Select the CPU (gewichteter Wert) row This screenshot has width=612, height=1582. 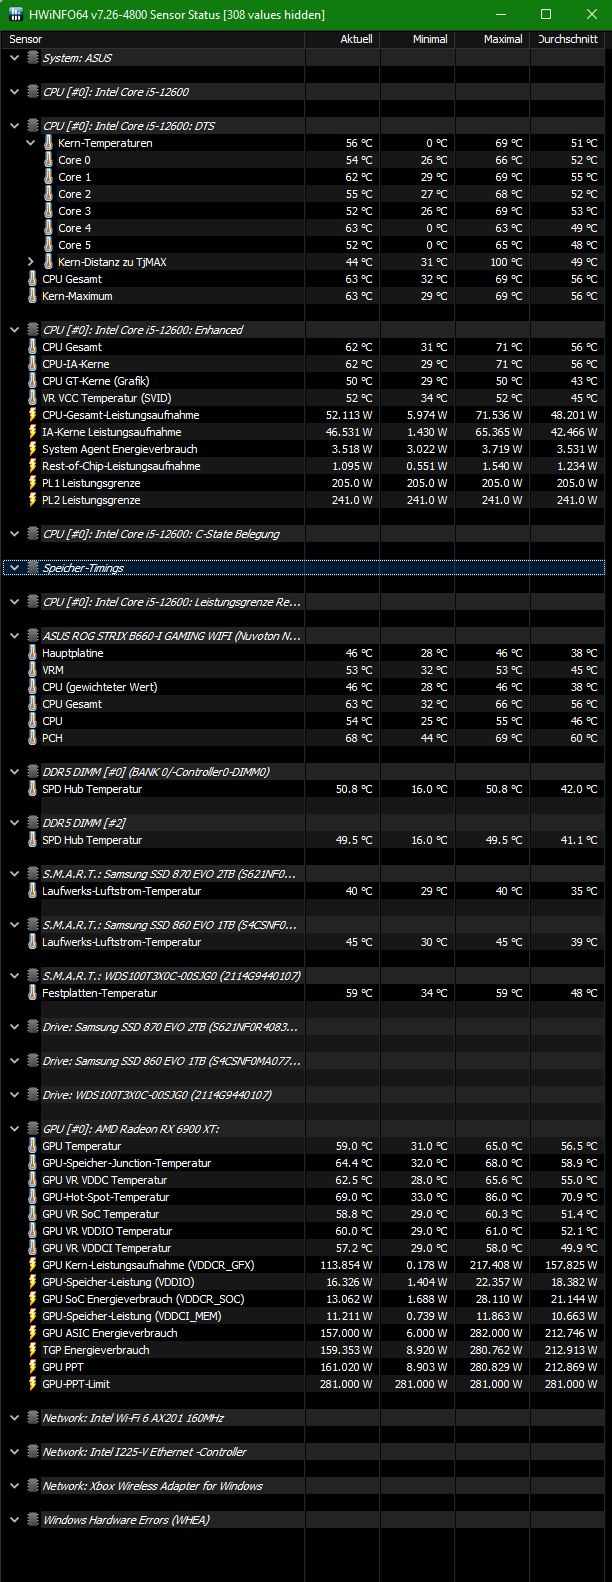pos(304,687)
